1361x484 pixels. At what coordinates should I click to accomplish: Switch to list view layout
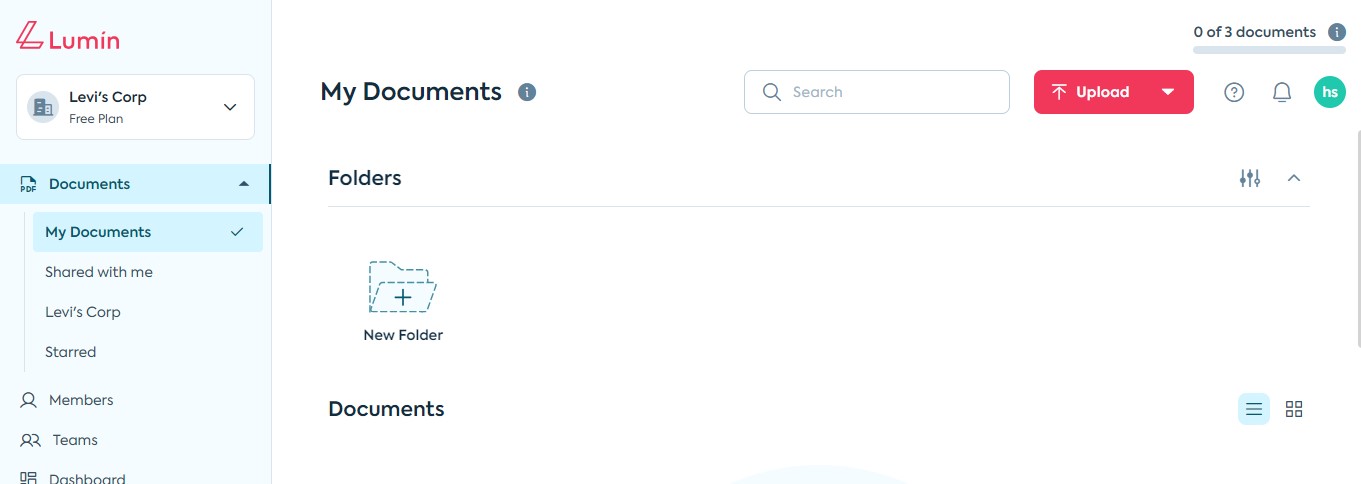point(1254,409)
